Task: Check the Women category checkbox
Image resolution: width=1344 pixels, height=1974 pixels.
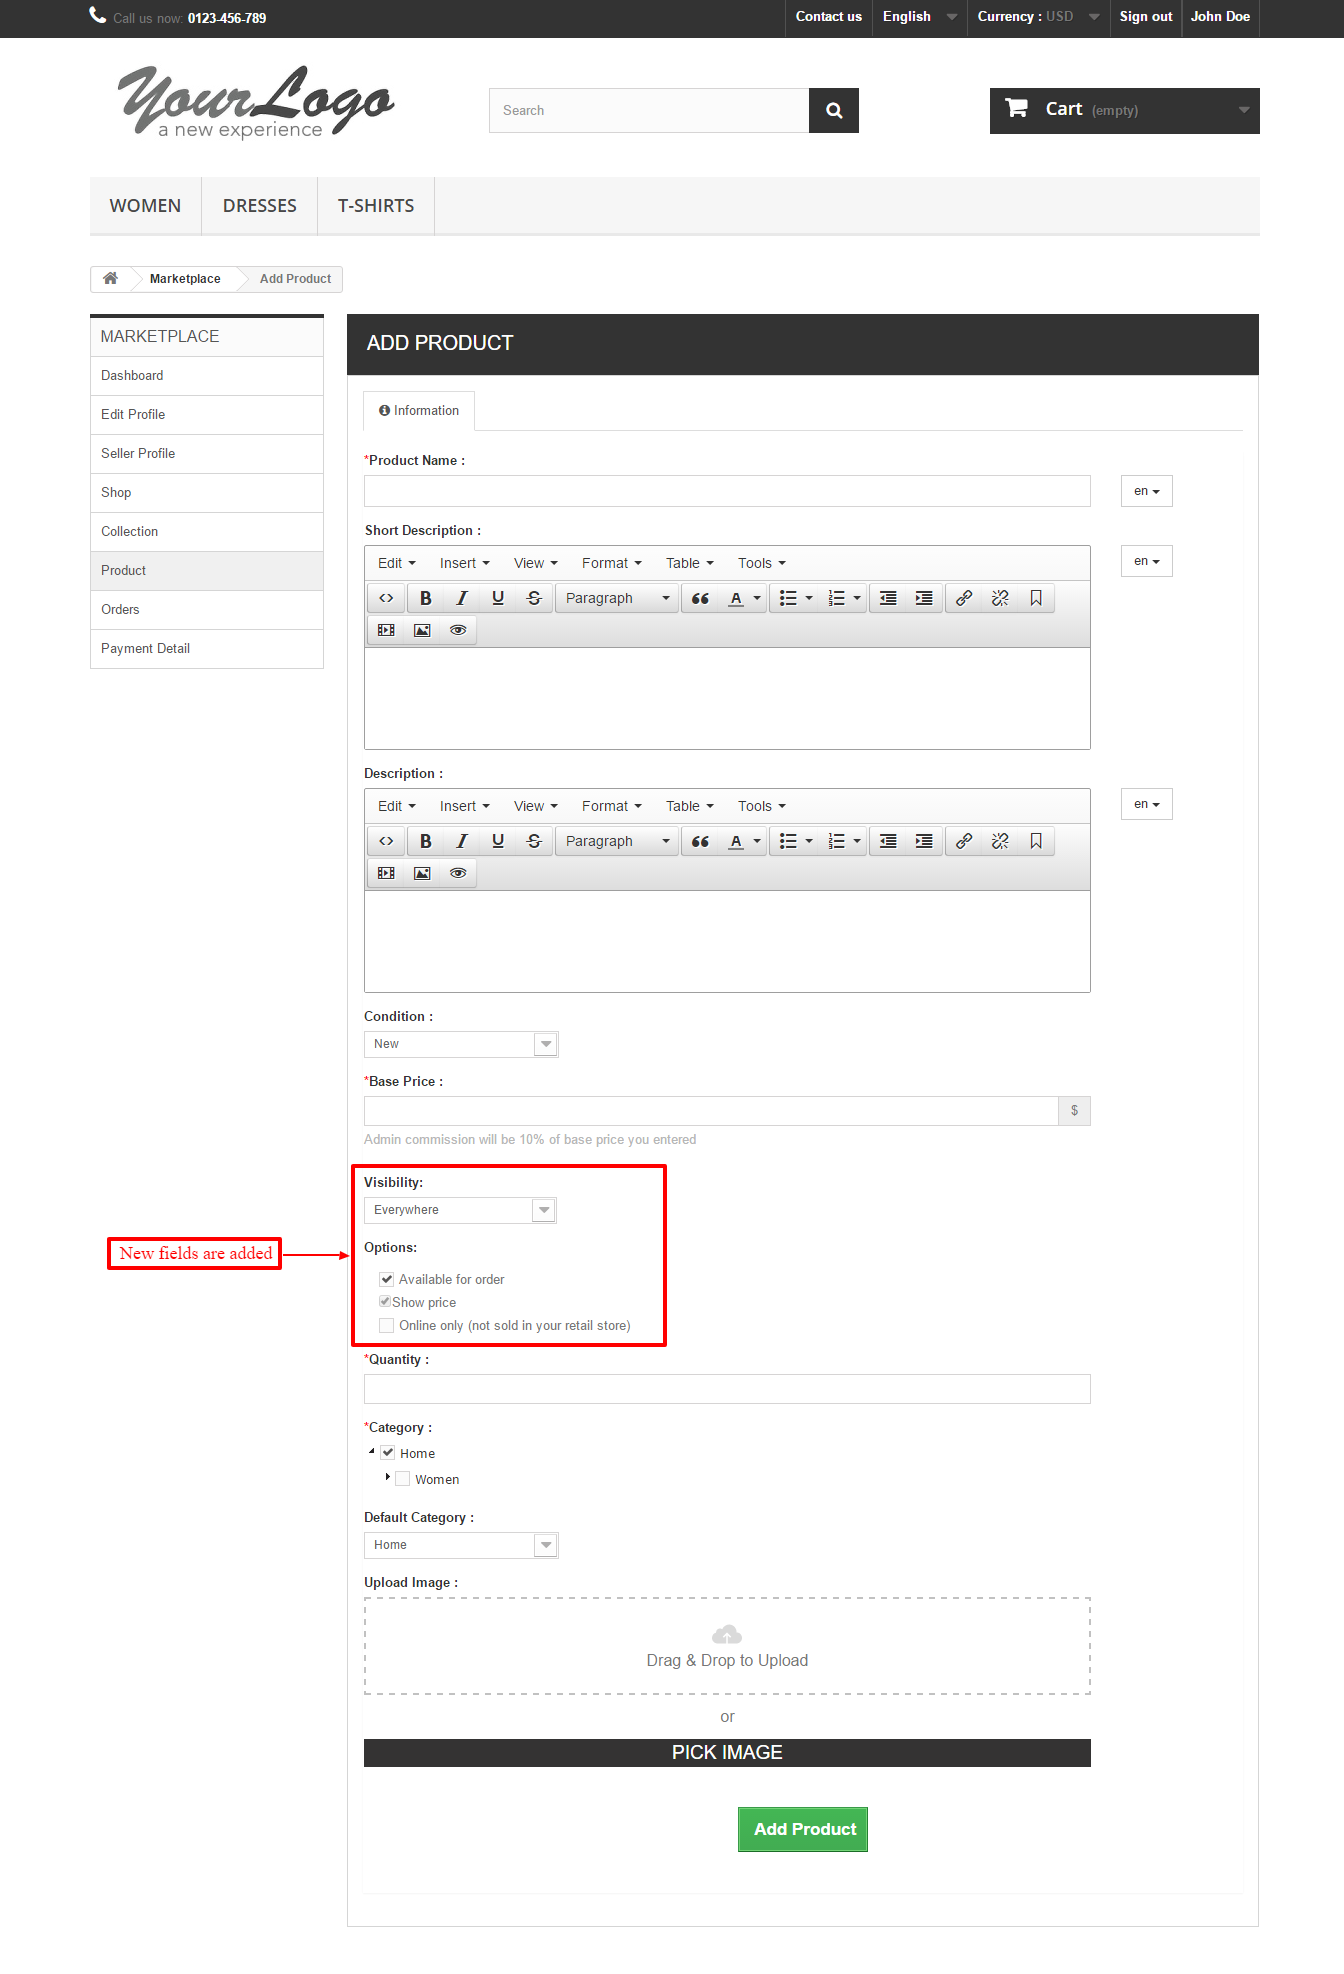Action: (x=403, y=1479)
